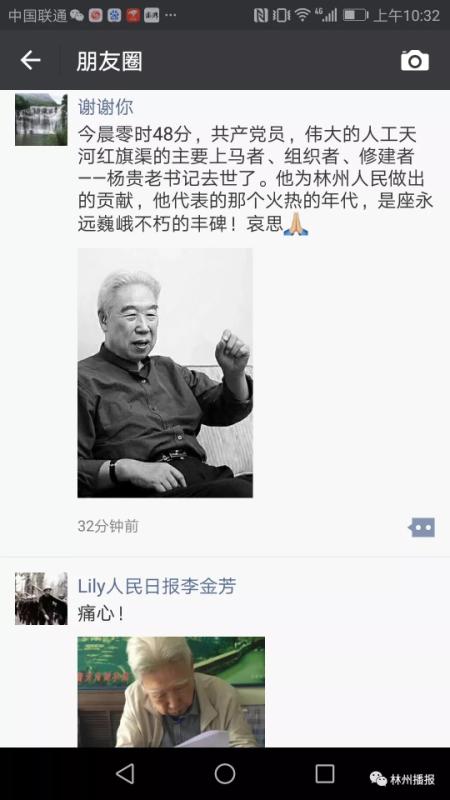Tap the battery indicator in status bar
The width and height of the screenshot is (450, 800).
coord(355,15)
